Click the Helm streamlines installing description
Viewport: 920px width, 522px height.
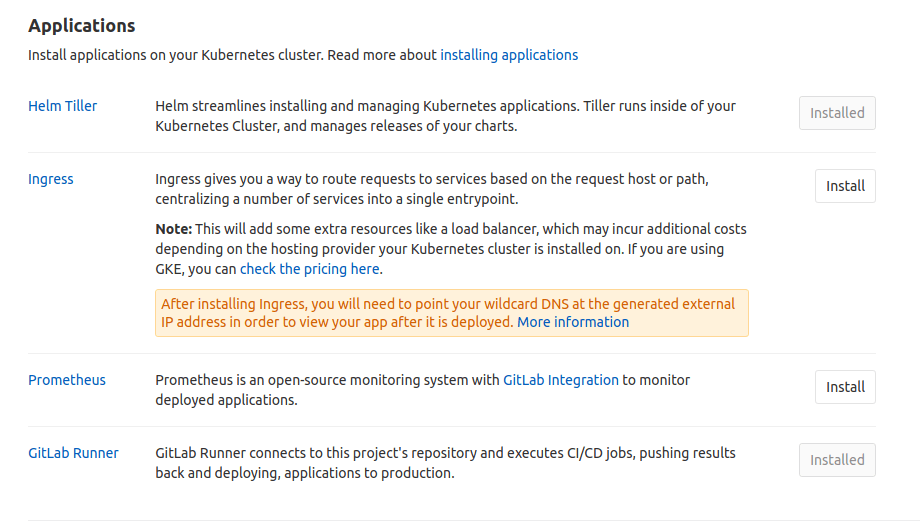click(445, 116)
